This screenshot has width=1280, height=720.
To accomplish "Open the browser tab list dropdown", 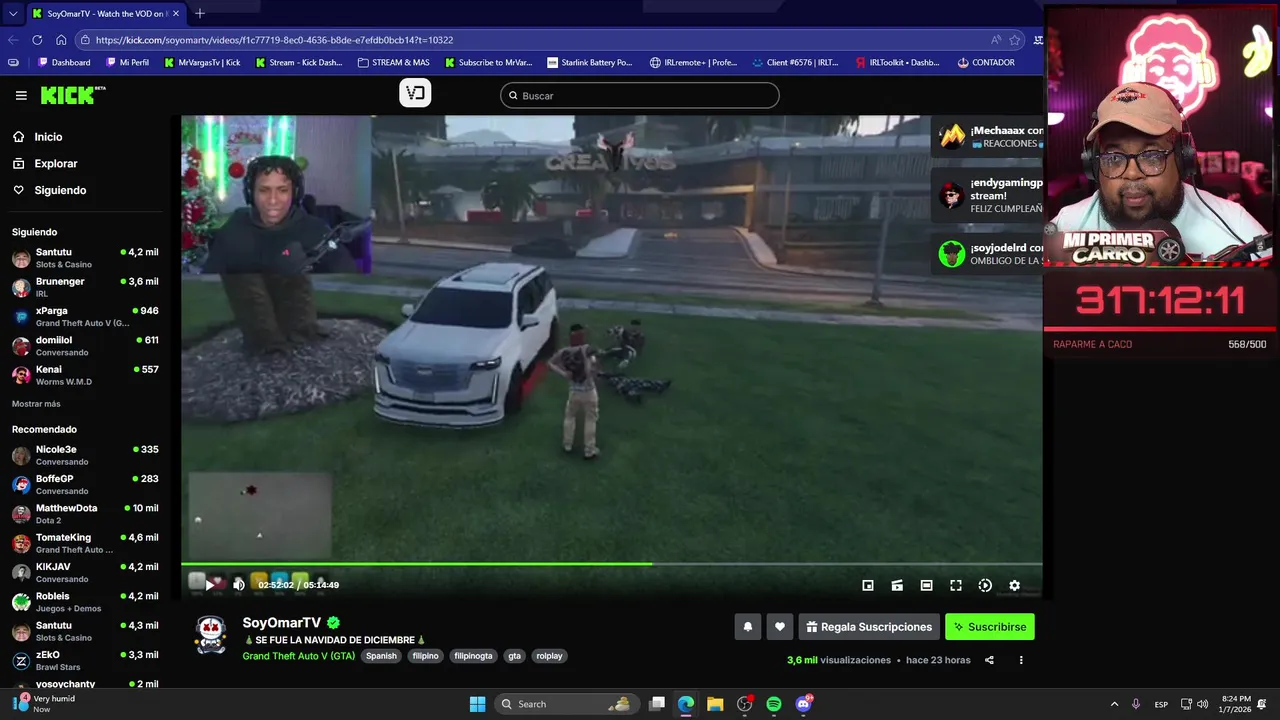I will click(x=12, y=14).
